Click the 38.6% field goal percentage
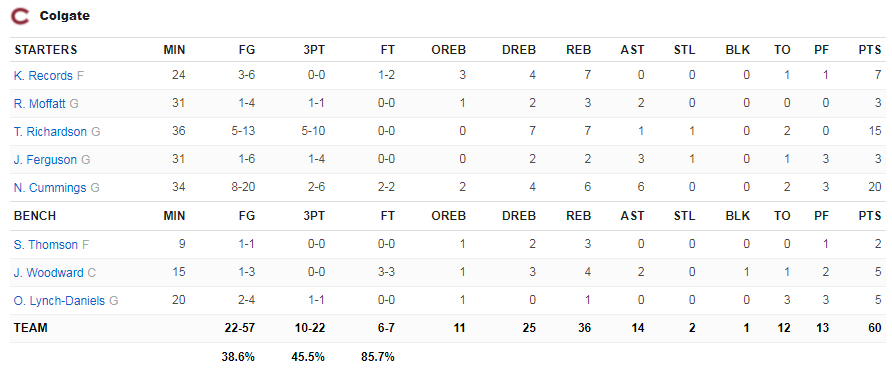Viewport: 892px width, 378px height. [238, 358]
